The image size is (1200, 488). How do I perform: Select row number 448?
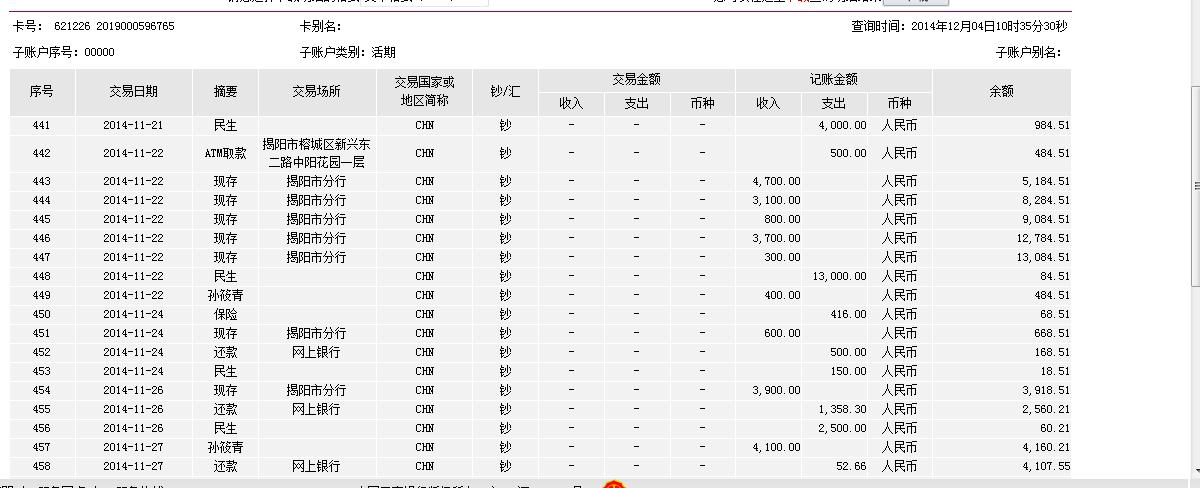click(x=41, y=277)
